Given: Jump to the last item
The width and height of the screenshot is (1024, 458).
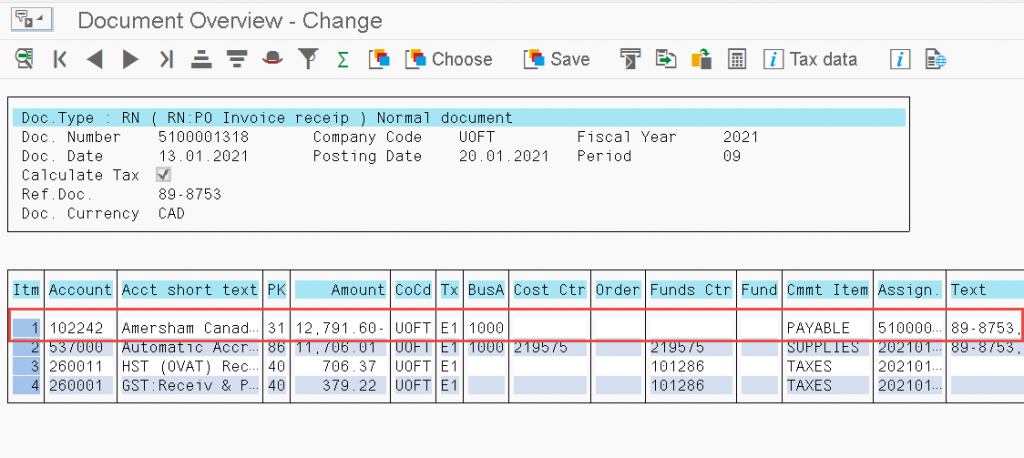Looking at the screenshot, I should pos(166,59).
